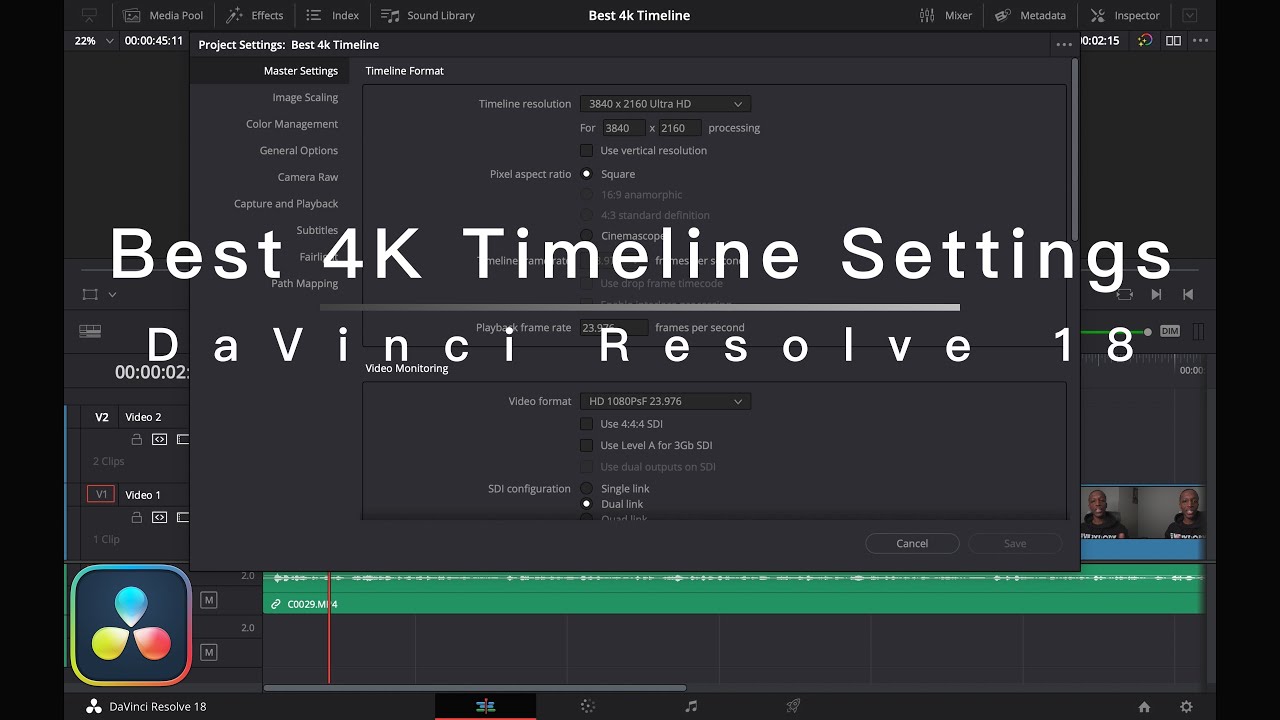Screen dimensions: 1280x720
Task: Open Timeline resolution dropdown
Action: pyautogui.click(x=665, y=104)
